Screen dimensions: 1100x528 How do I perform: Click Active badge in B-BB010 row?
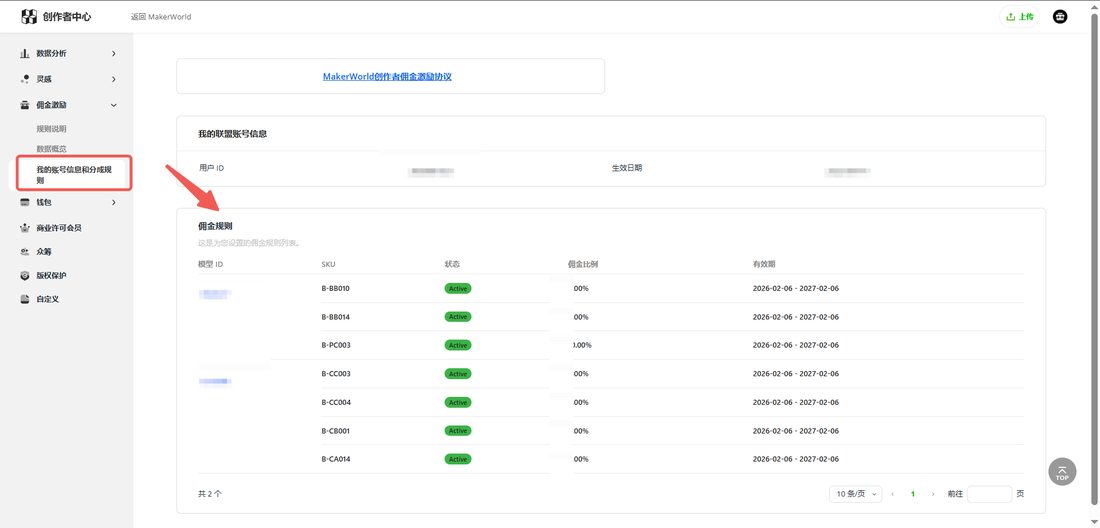coord(457,288)
